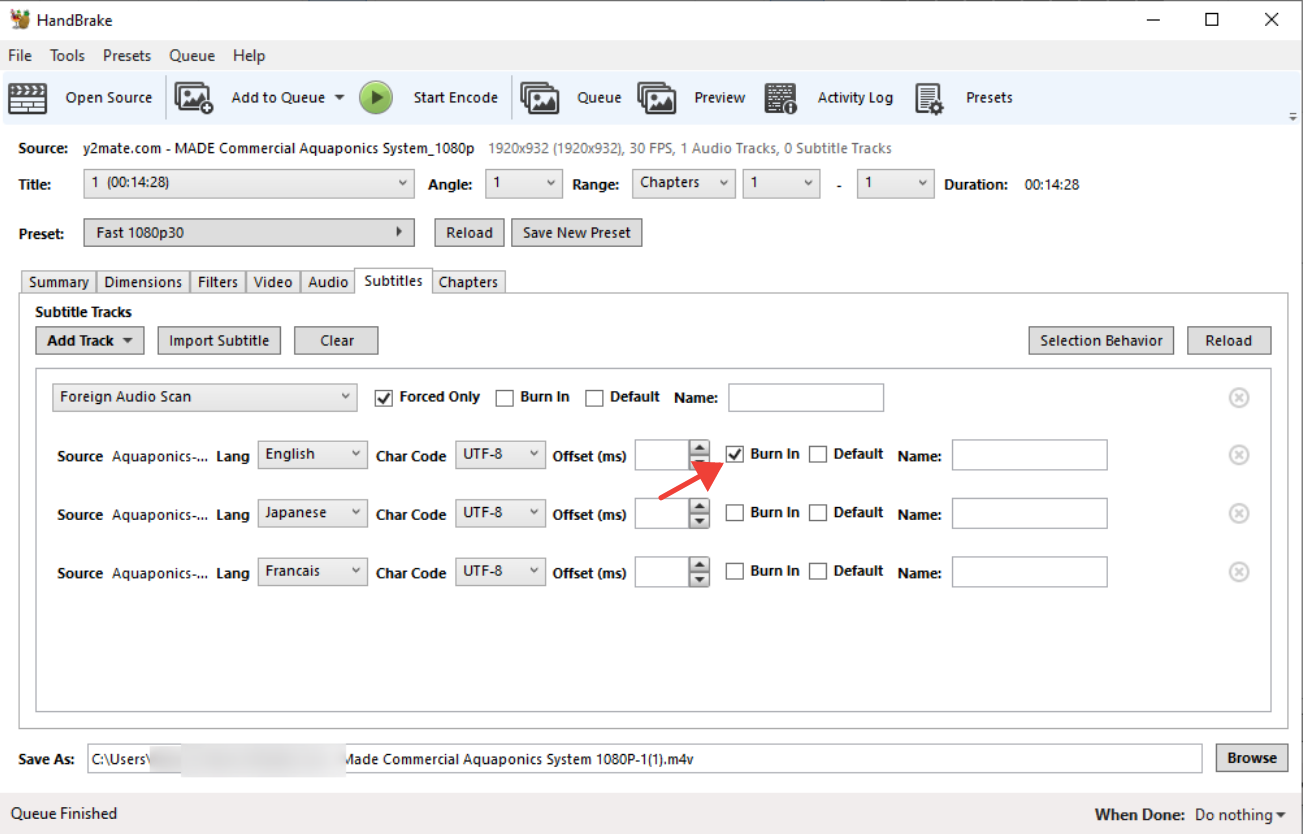
Task: Open the Range Chapters dropdown
Action: (x=684, y=183)
